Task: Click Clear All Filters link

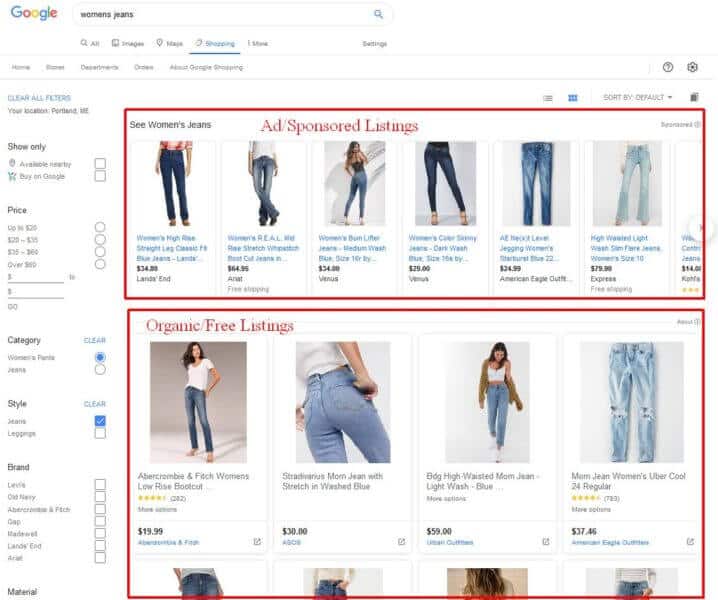Action: coord(39,98)
